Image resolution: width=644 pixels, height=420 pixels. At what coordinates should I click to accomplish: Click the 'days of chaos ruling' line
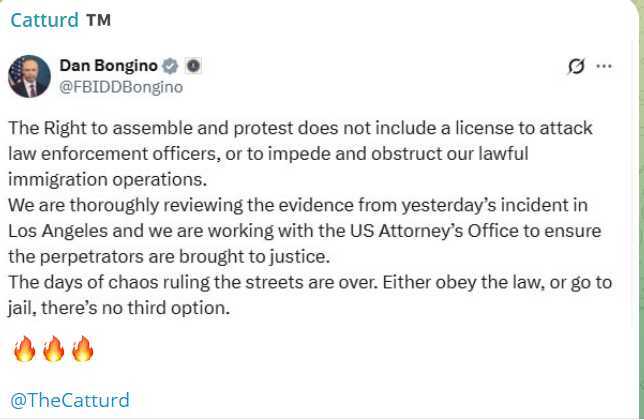point(310,282)
